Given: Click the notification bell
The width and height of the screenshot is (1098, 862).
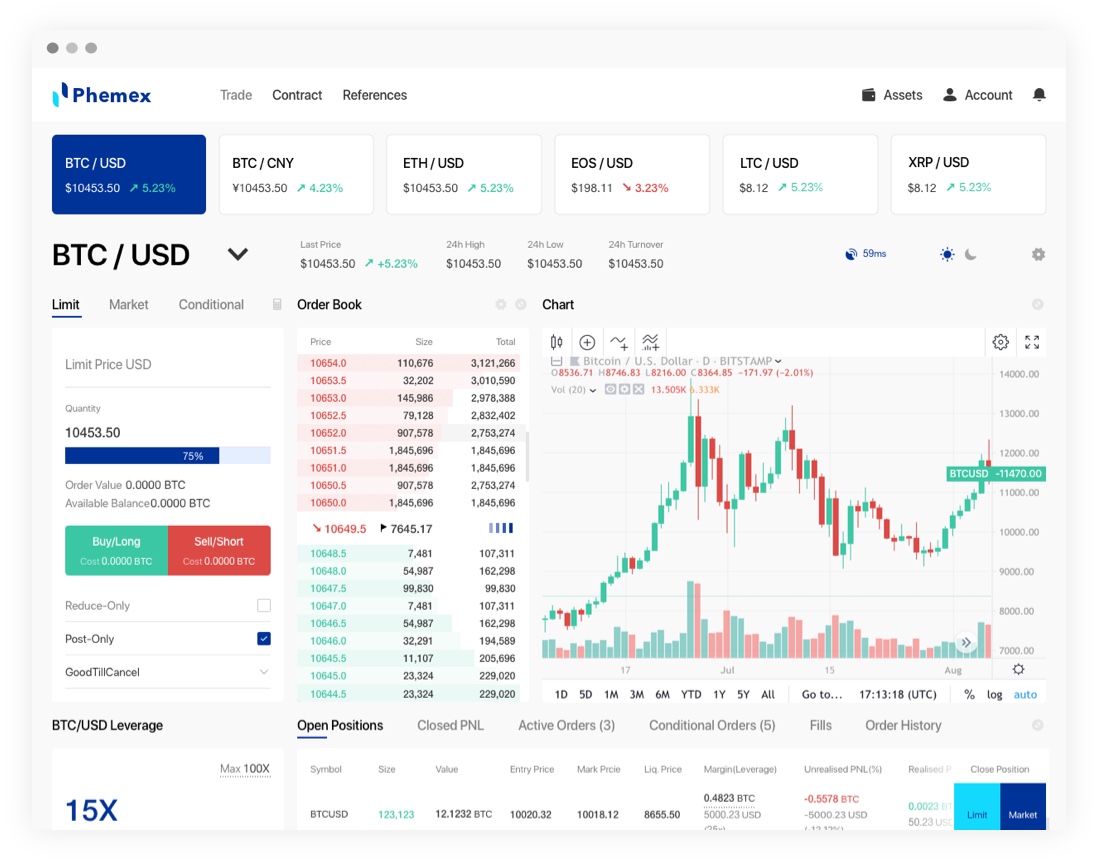Looking at the screenshot, I should 1039,94.
